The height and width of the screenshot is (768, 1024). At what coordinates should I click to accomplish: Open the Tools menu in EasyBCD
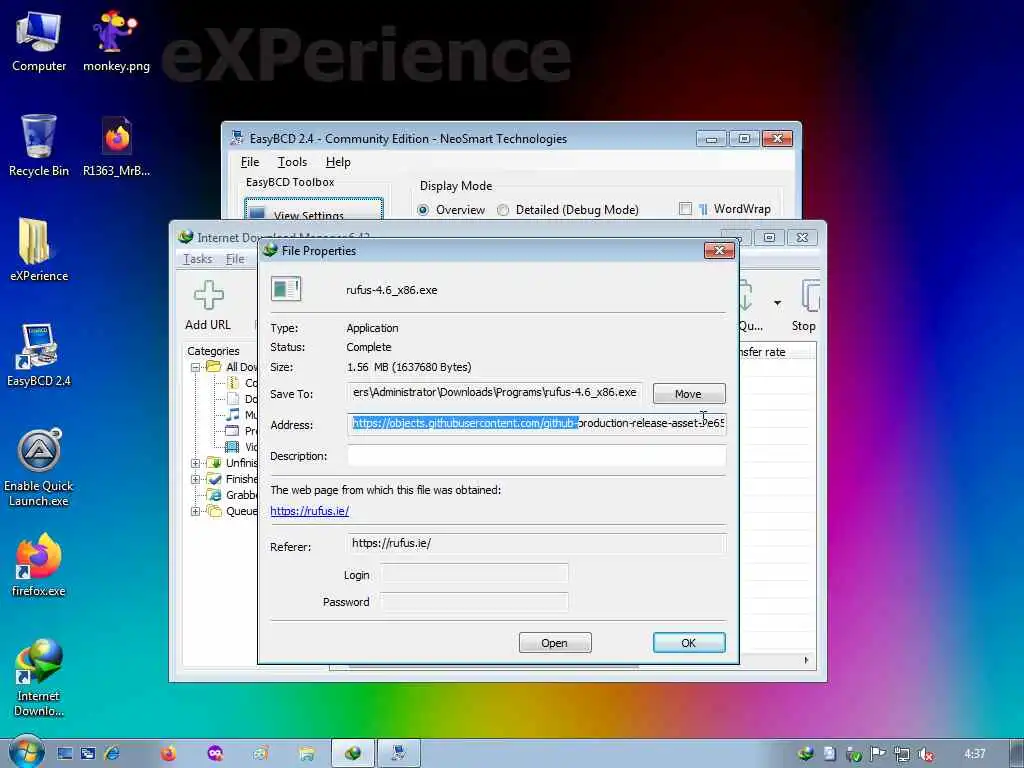coord(292,162)
